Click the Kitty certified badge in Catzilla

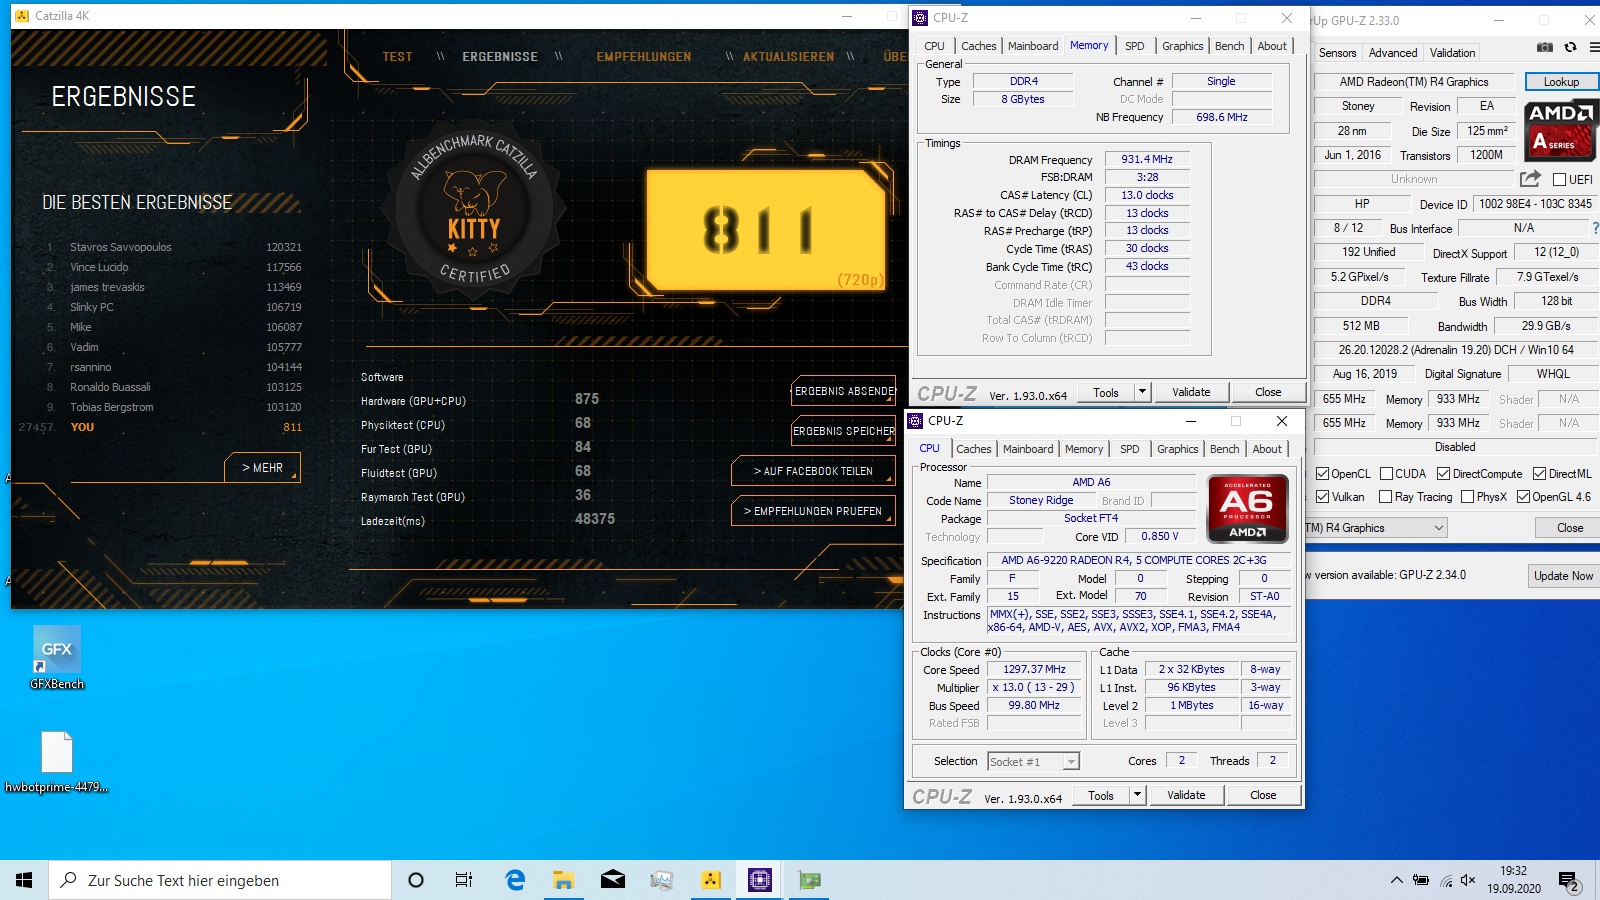474,210
